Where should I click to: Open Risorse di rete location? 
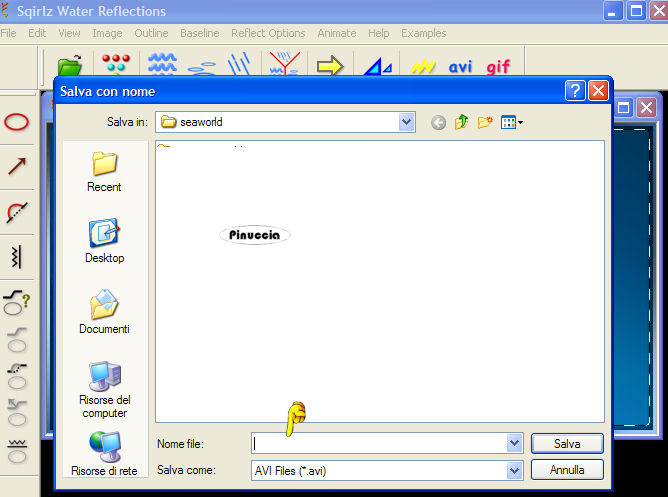(x=104, y=454)
